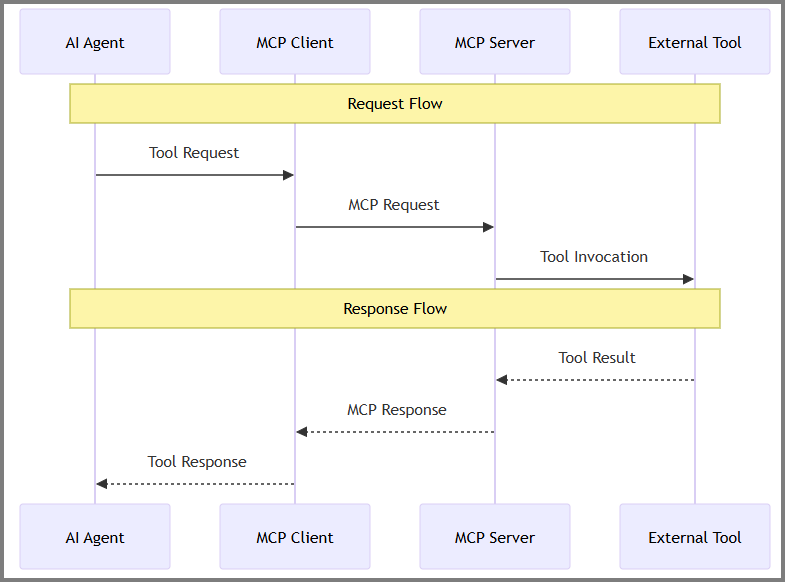
Task: Select the Tool Result message label
Action: (x=597, y=358)
